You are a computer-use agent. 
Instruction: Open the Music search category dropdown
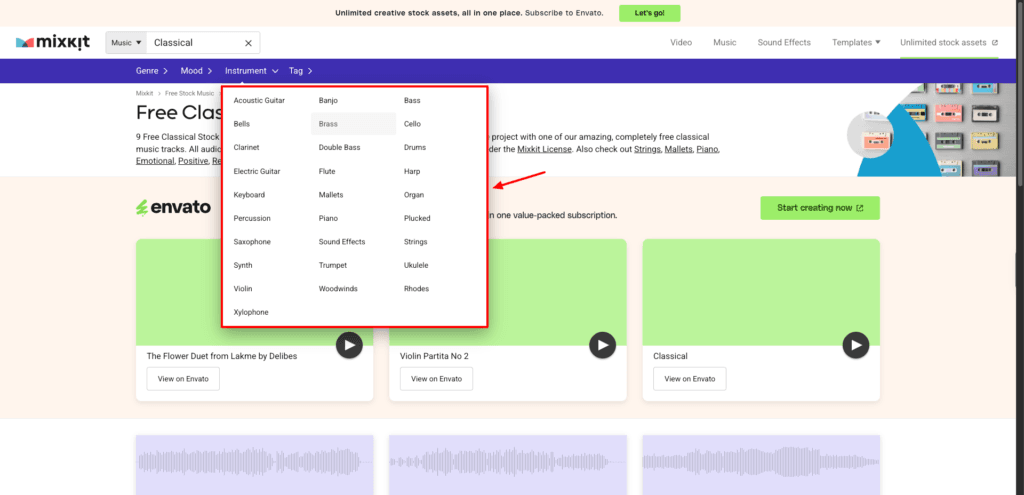pyautogui.click(x=126, y=42)
